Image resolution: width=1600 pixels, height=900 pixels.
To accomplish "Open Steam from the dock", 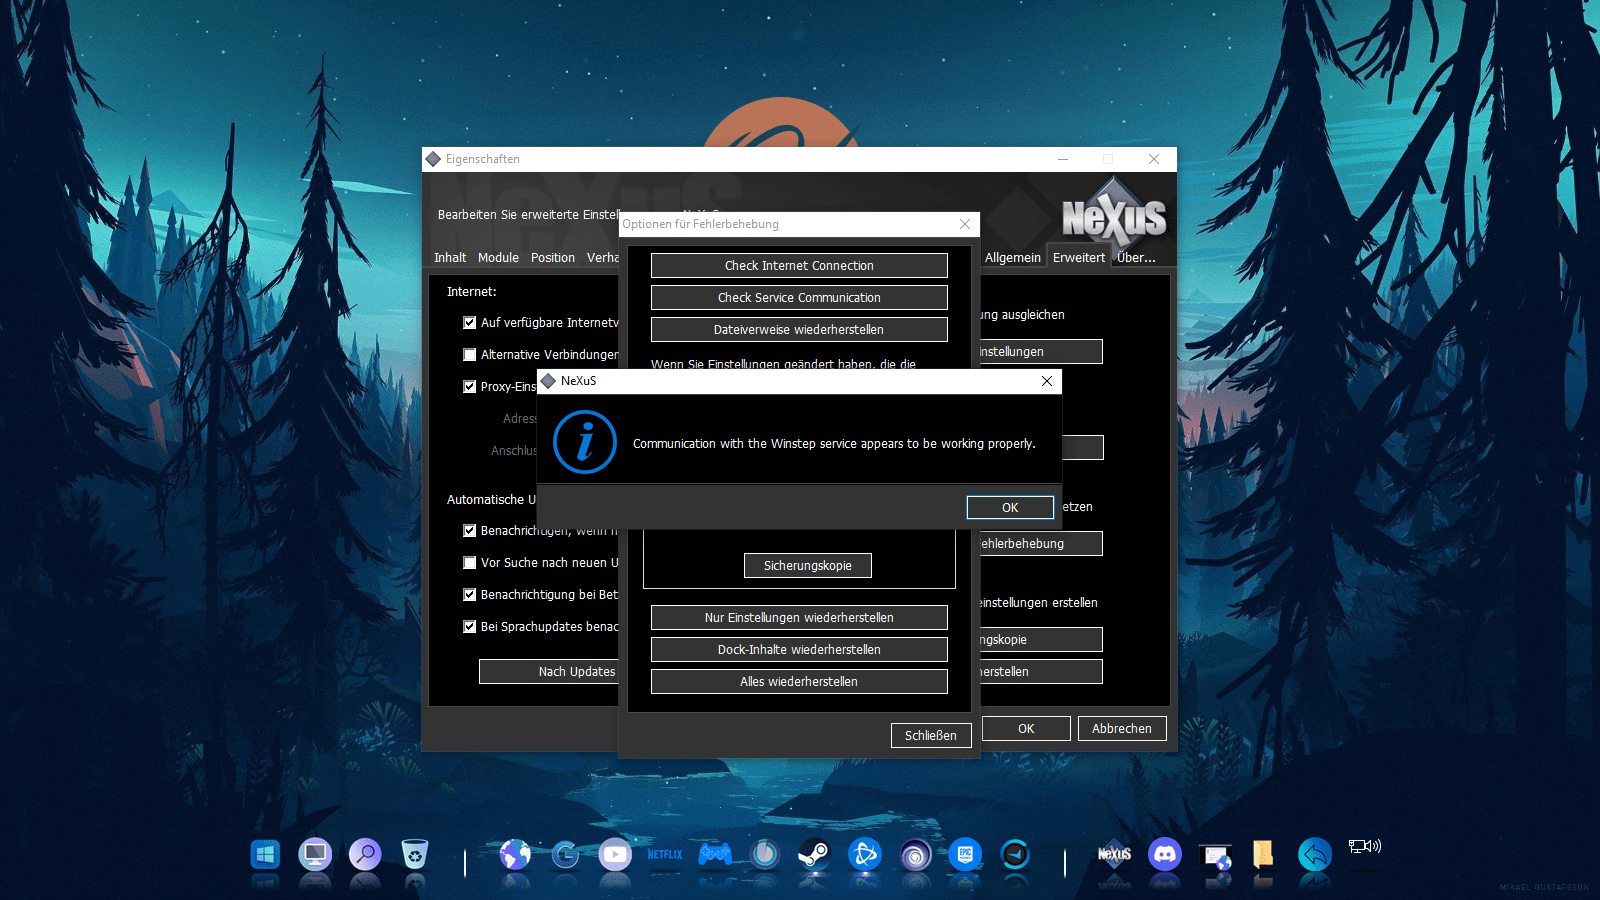I will point(814,855).
